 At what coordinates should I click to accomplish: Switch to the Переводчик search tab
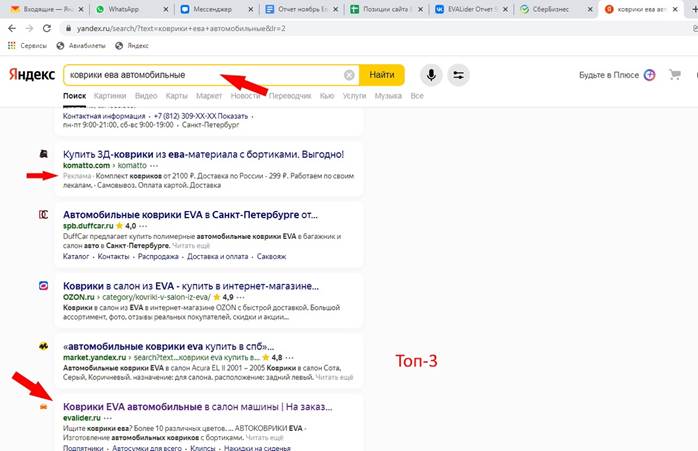tap(290, 96)
